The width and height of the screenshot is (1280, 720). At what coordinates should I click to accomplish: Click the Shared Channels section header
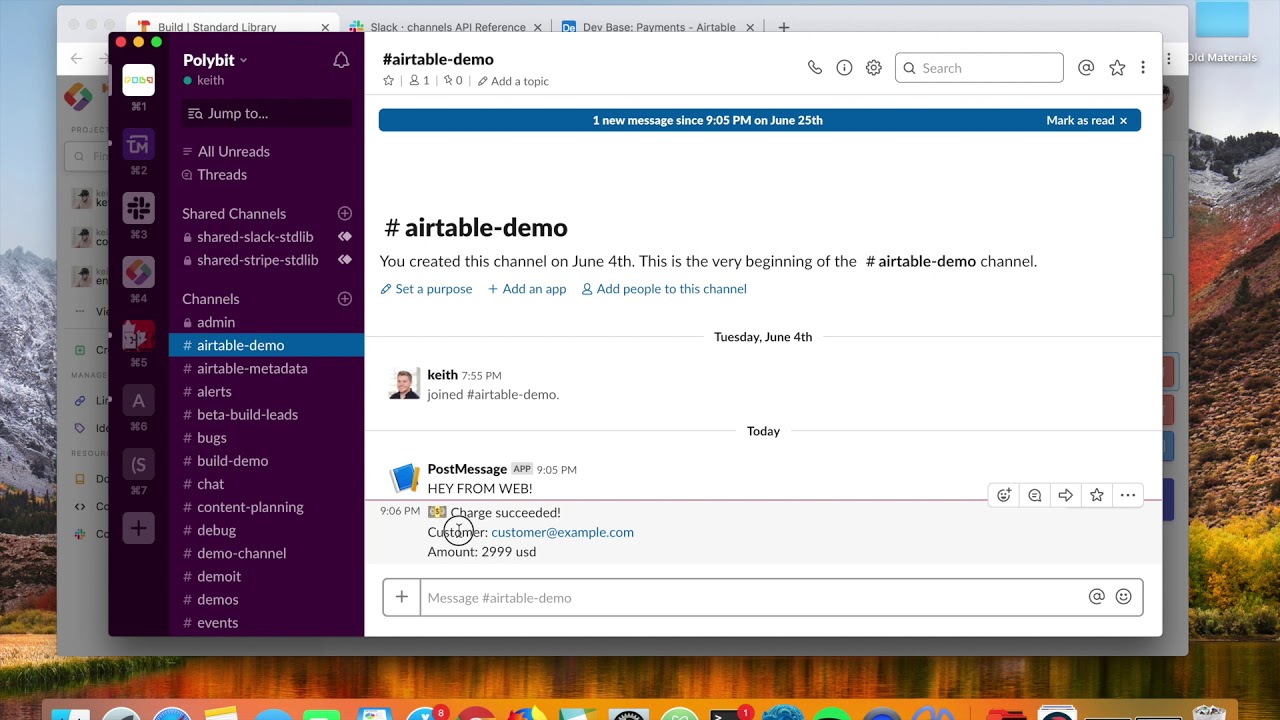point(234,213)
